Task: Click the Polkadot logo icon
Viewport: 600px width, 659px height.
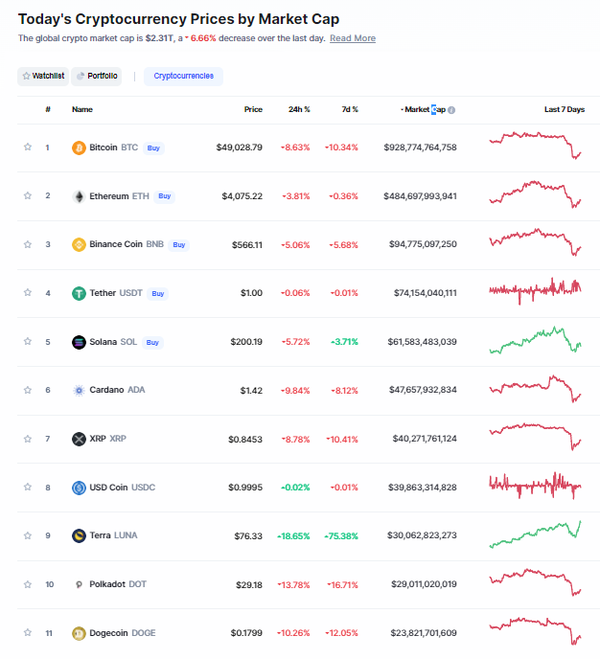Action: [79, 585]
